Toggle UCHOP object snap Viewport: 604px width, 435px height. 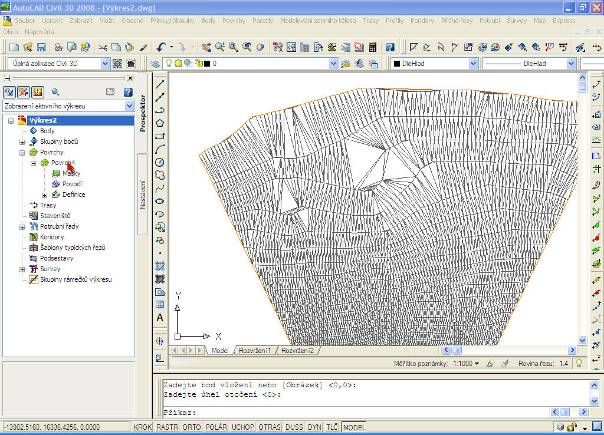pyautogui.click(x=243, y=427)
